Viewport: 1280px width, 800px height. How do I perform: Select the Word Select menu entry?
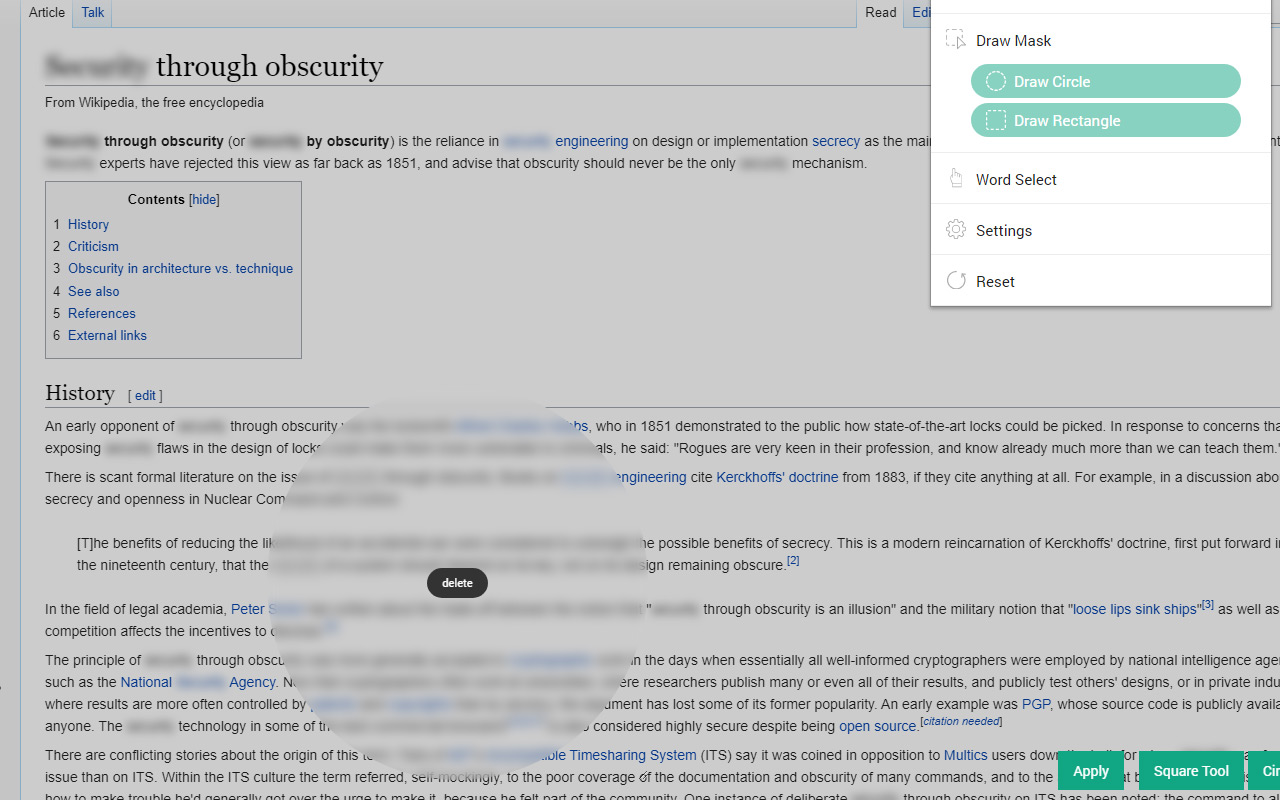pos(1101,179)
